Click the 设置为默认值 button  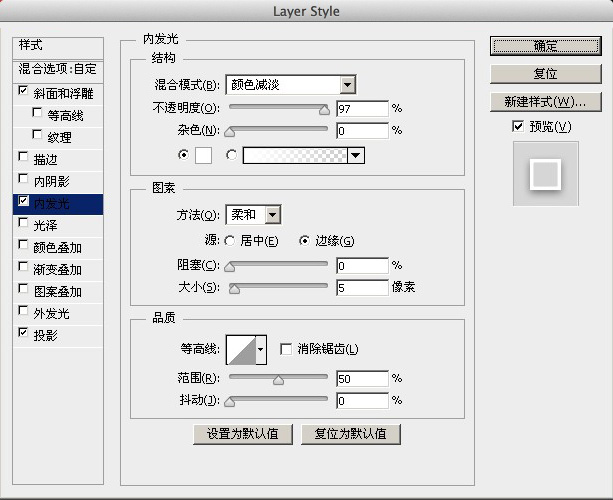[x=243, y=434]
